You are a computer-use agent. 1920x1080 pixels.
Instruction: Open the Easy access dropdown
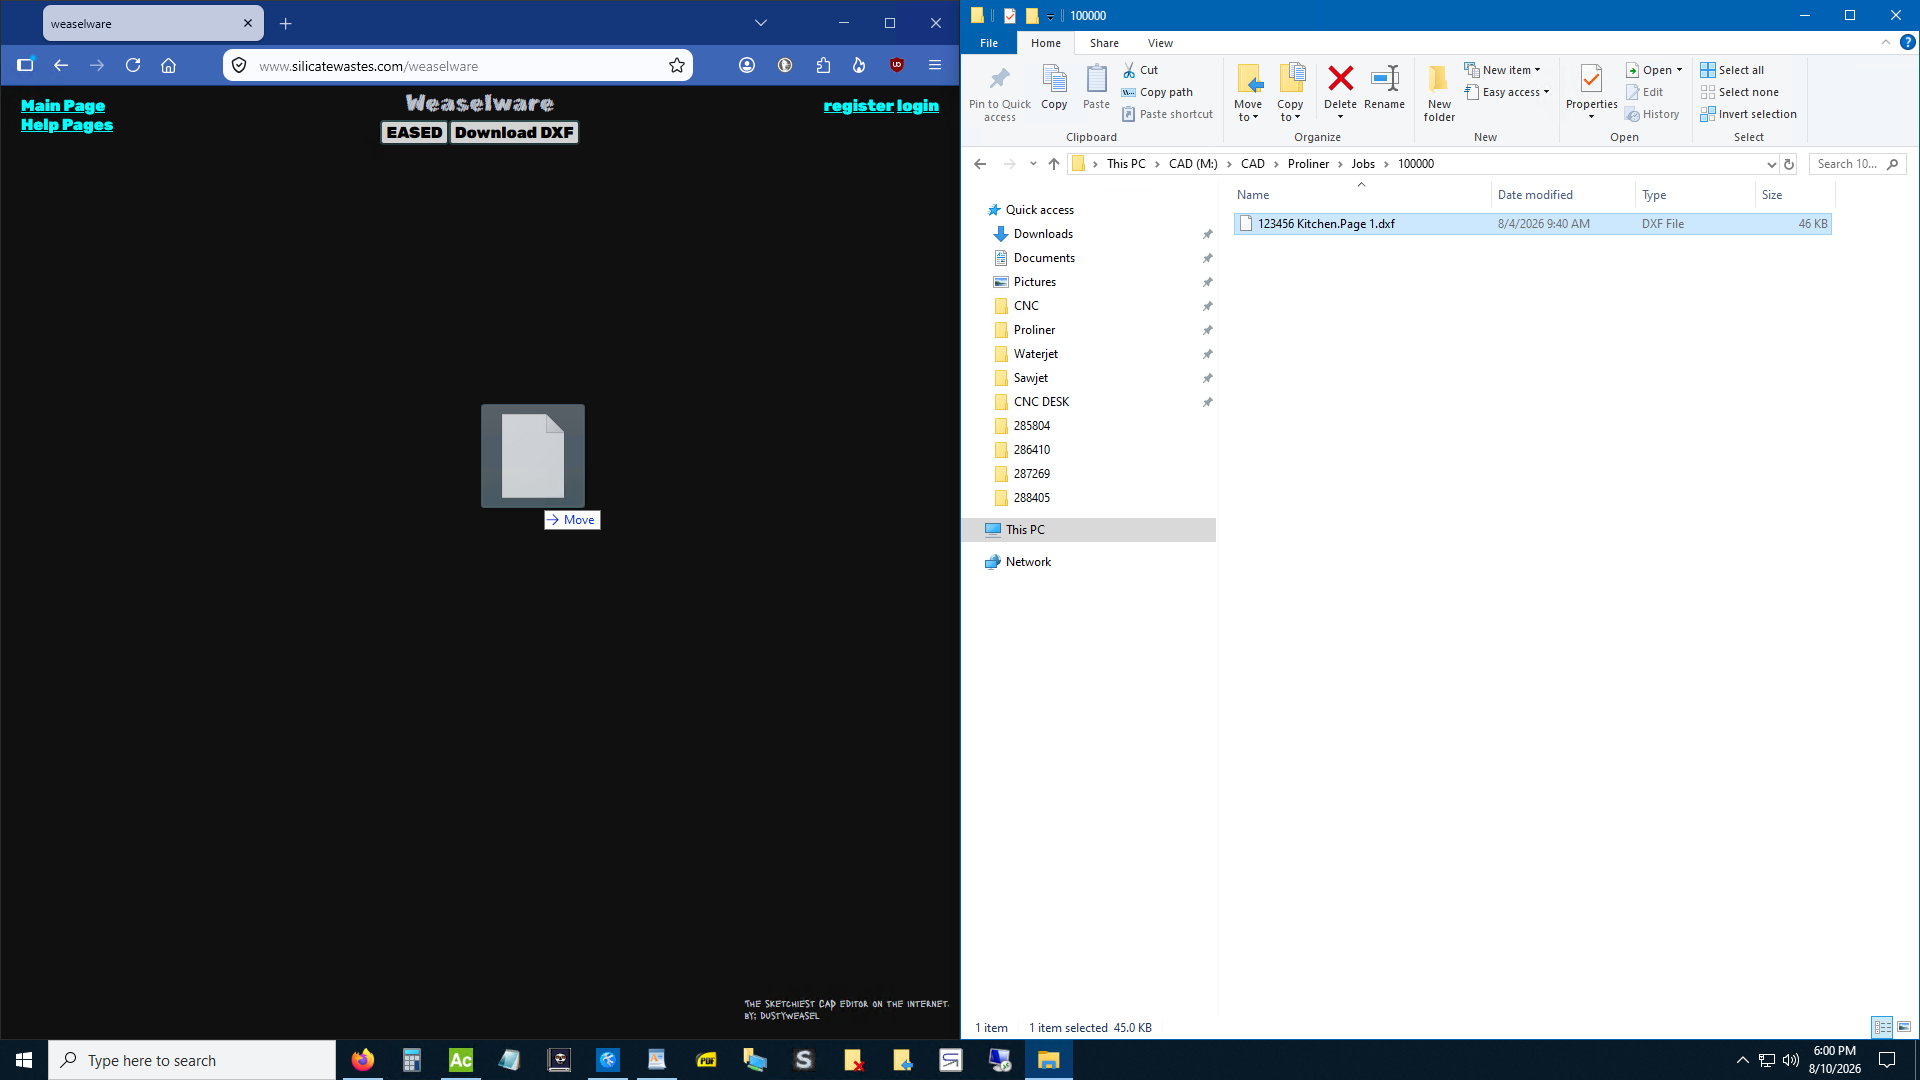coord(1507,92)
